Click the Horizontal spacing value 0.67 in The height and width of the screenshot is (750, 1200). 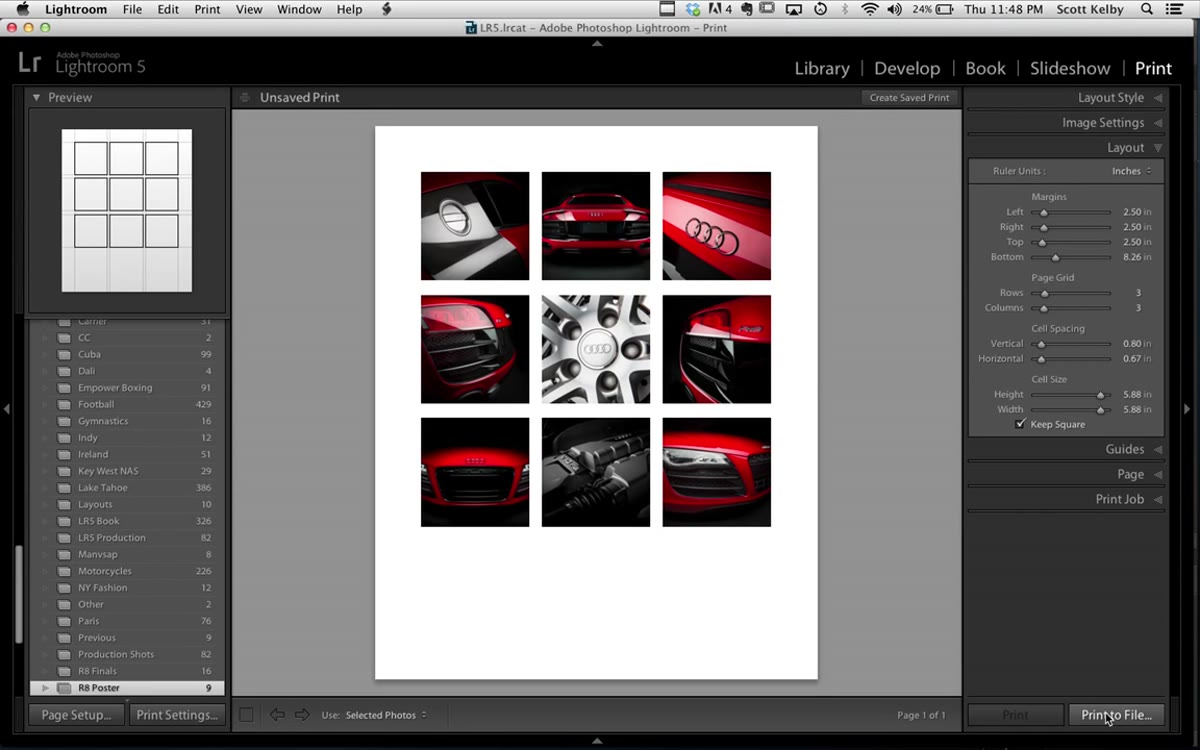pyautogui.click(x=1137, y=359)
